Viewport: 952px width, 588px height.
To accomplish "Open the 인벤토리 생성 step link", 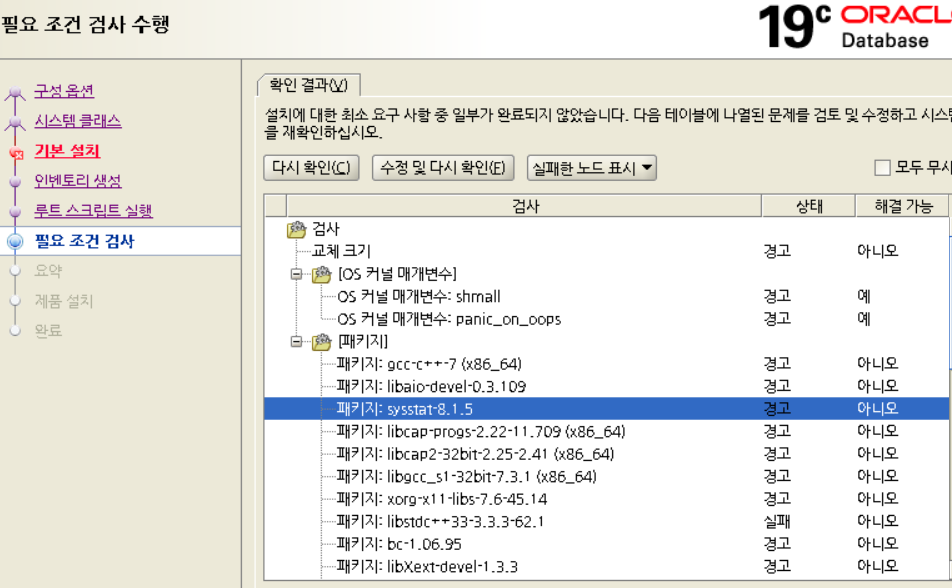I will click(x=78, y=180).
